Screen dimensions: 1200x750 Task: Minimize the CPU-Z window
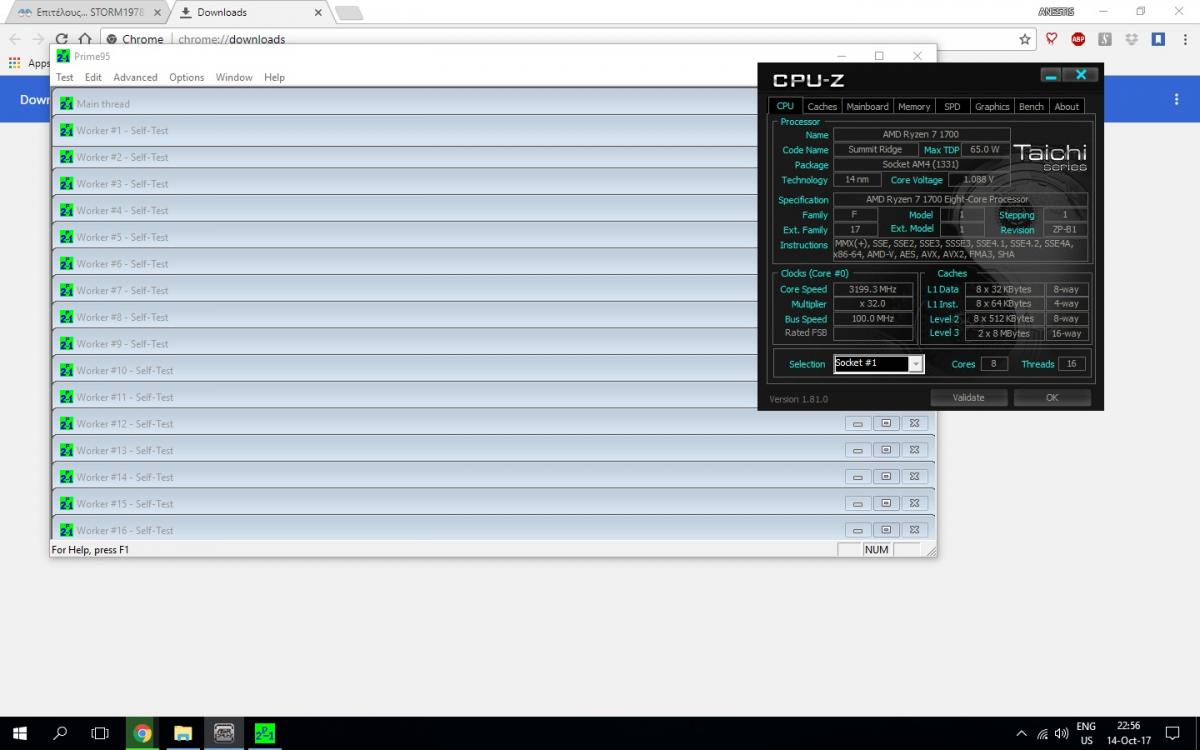pos(1050,75)
